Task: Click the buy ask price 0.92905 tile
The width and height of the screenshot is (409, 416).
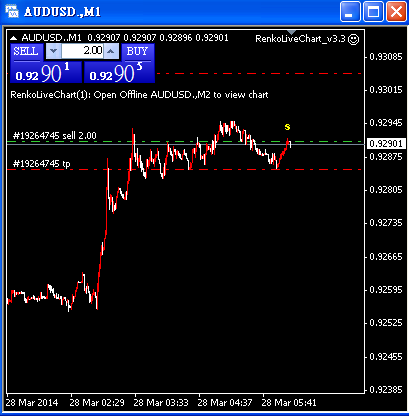Action: [119, 72]
